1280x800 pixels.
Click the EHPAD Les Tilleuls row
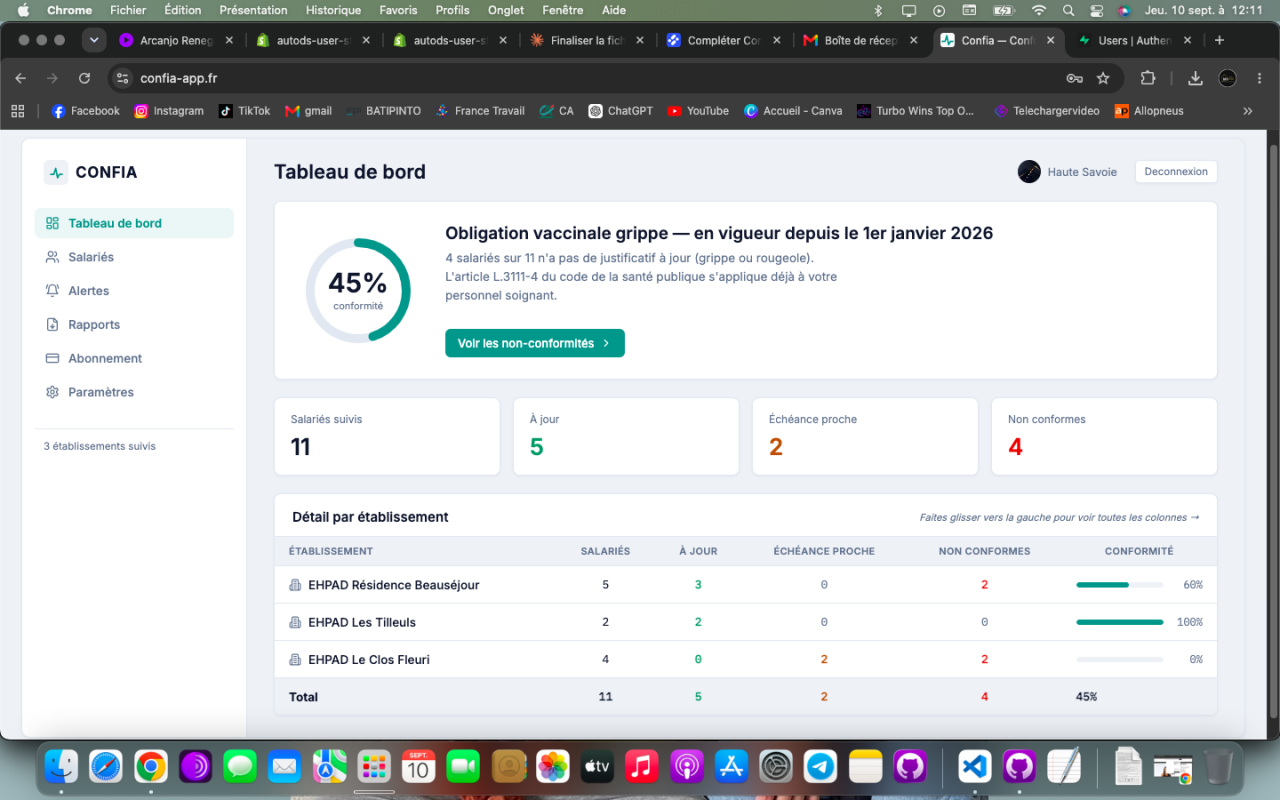[746, 622]
